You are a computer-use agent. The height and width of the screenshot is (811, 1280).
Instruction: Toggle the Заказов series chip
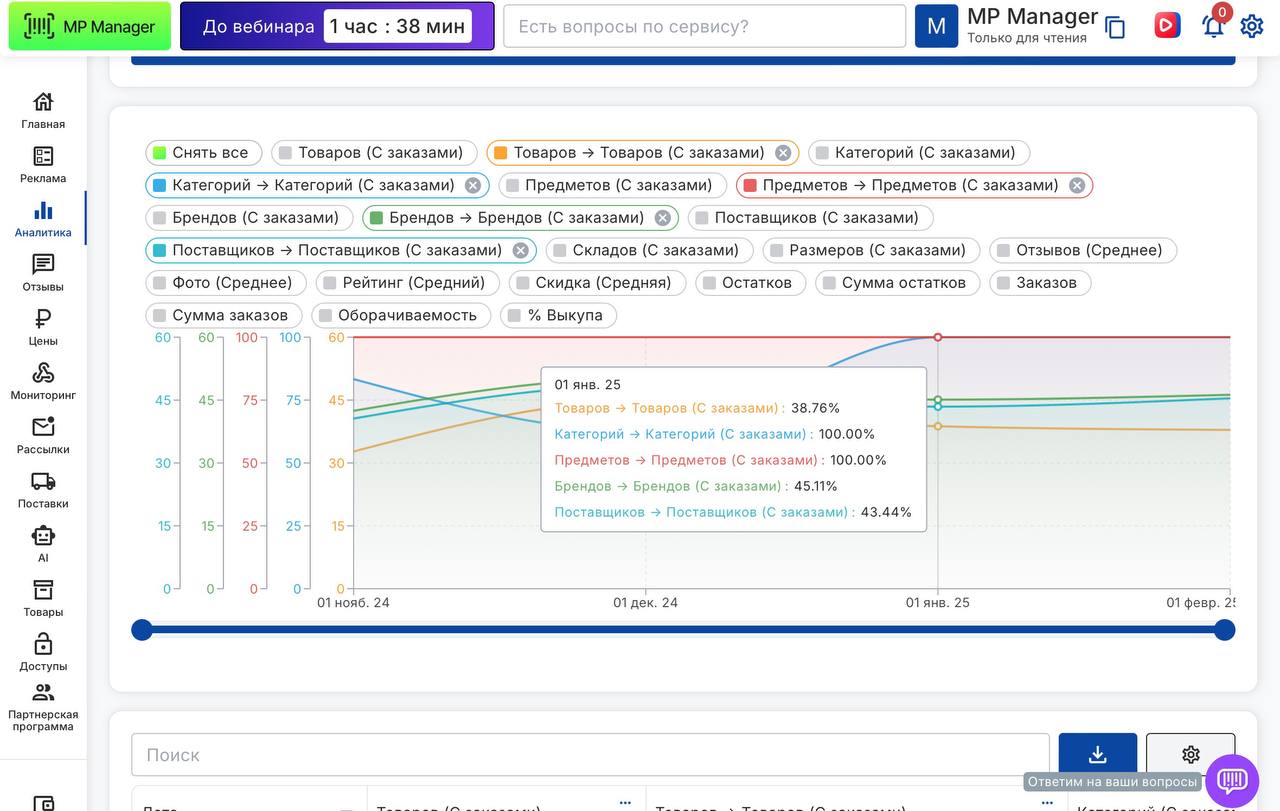click(1040, 283)
